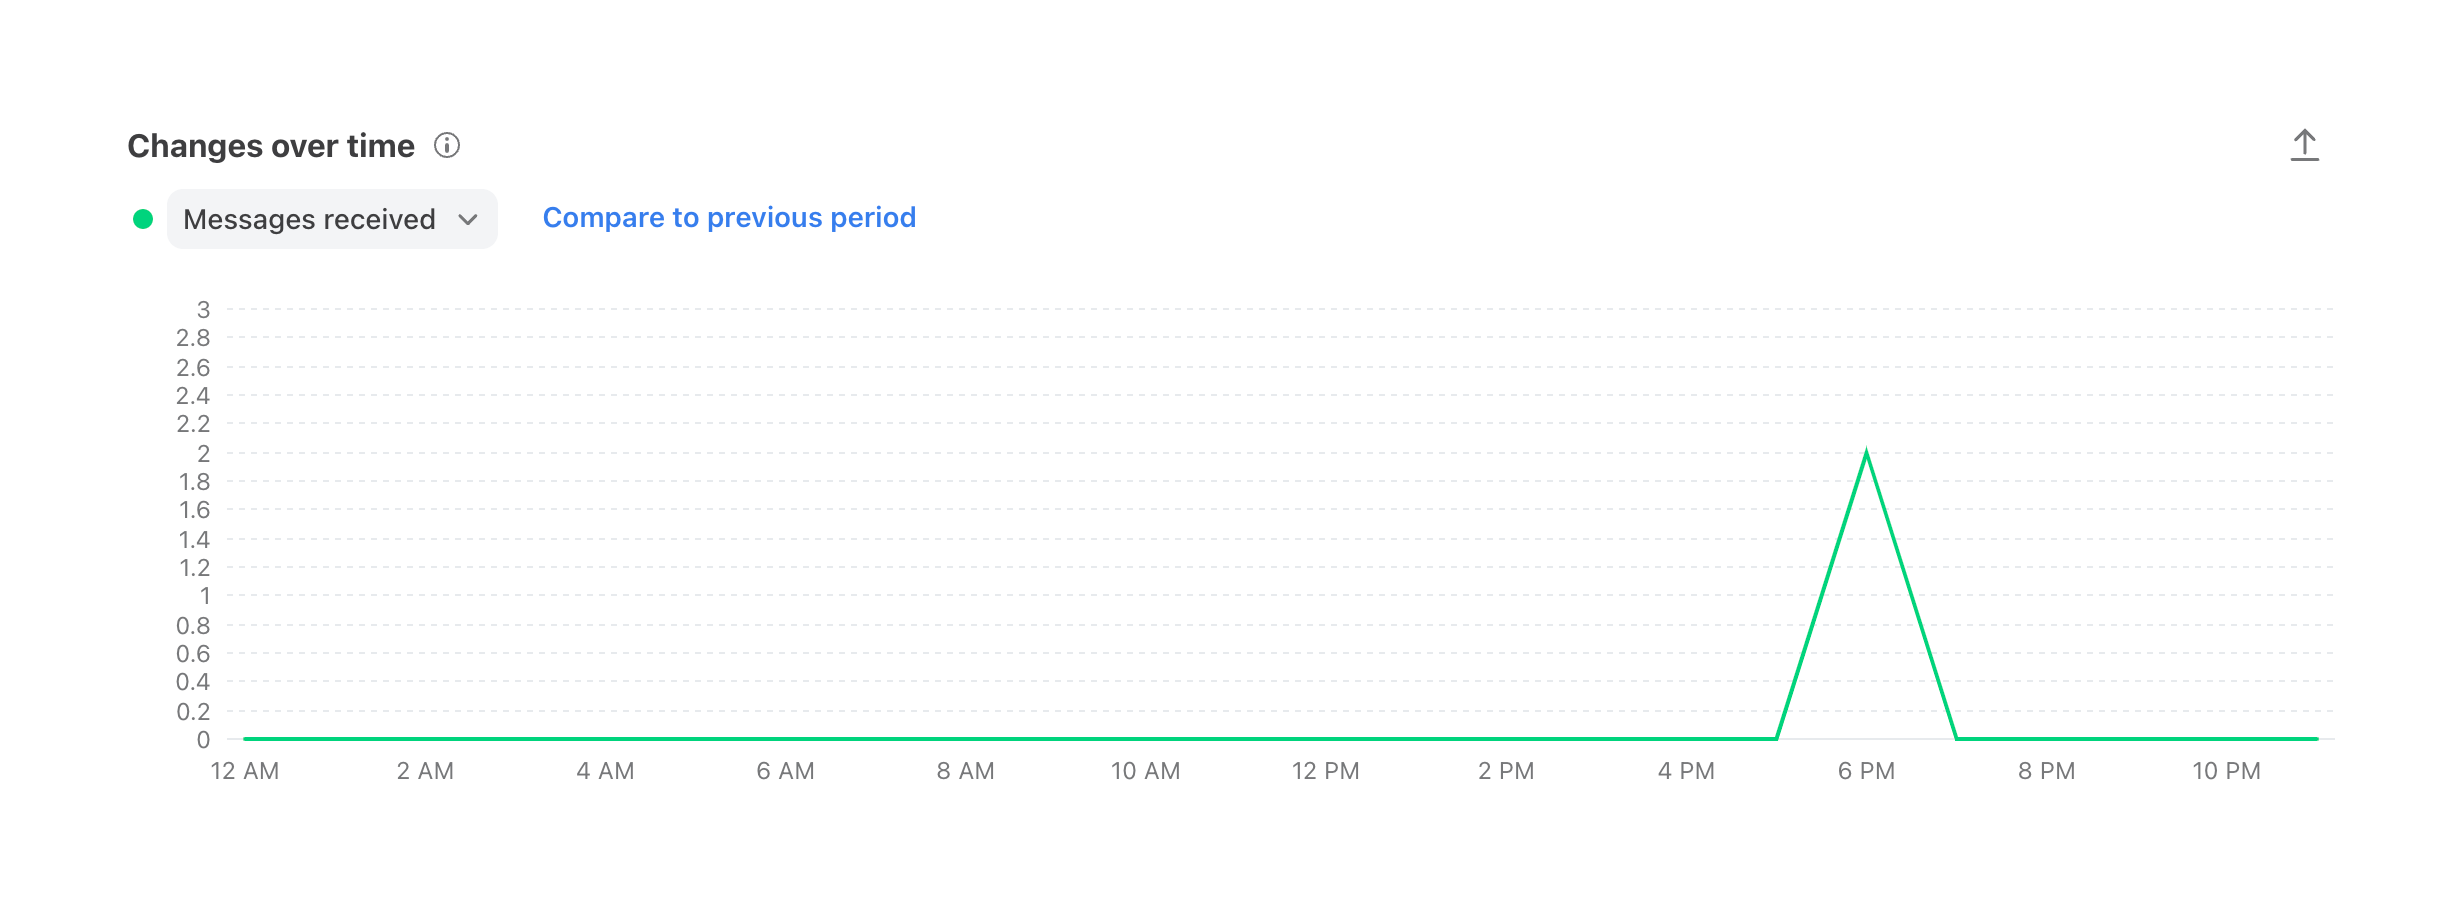Click the 6 PM x-axis label

1866,771
